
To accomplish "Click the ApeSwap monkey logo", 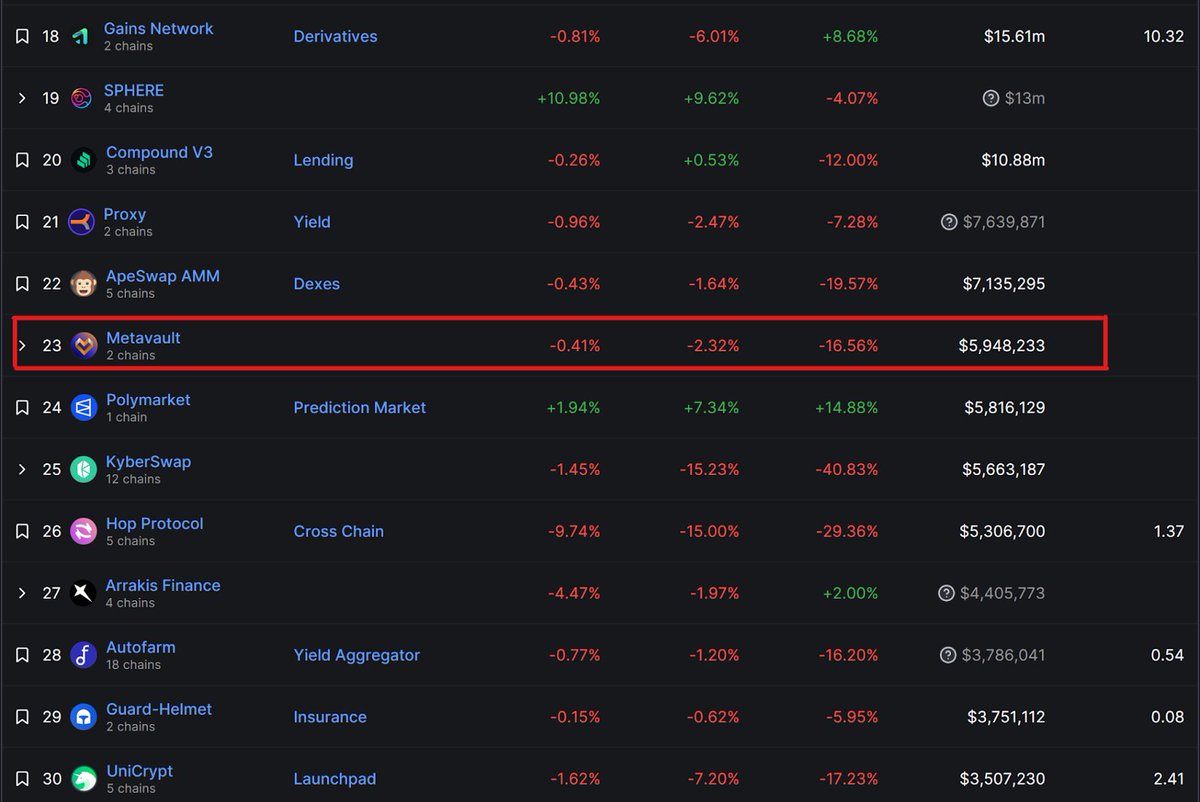I will point(83,284).
